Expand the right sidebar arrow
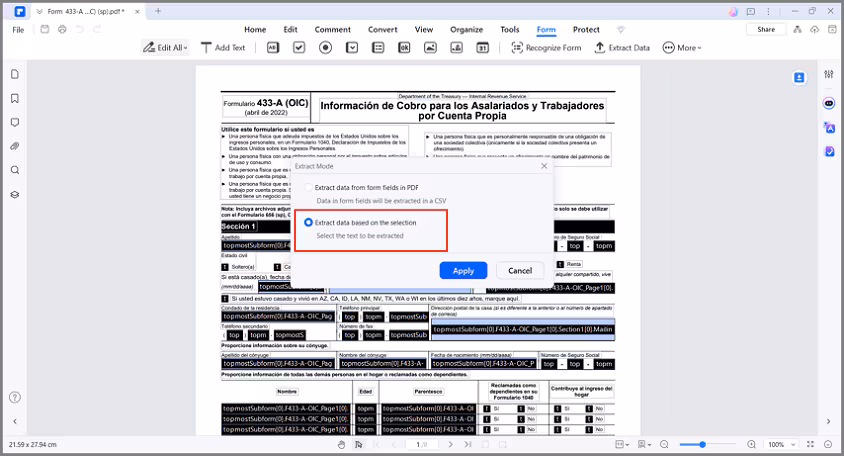This screenshot has height=456, width=844. (x=828, y=422)
